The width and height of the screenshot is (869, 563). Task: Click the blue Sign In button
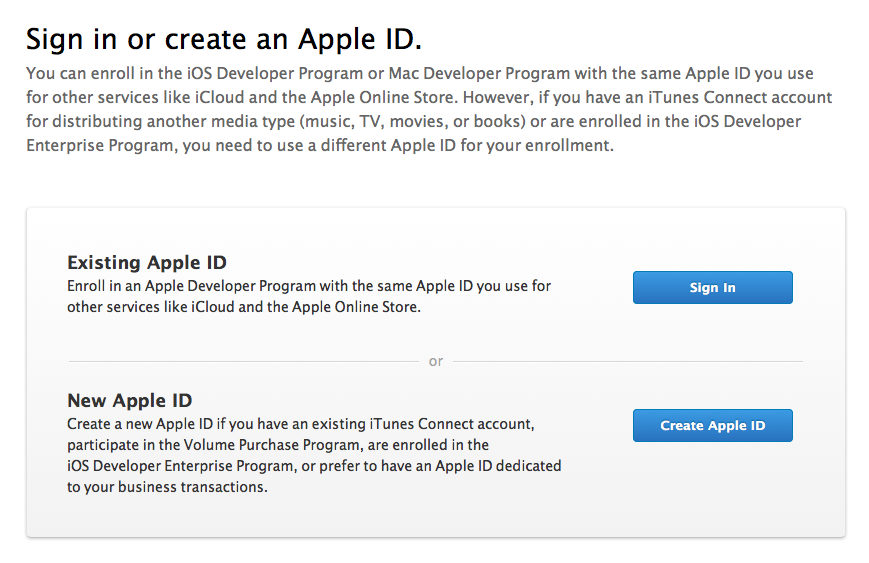point(712,288)
